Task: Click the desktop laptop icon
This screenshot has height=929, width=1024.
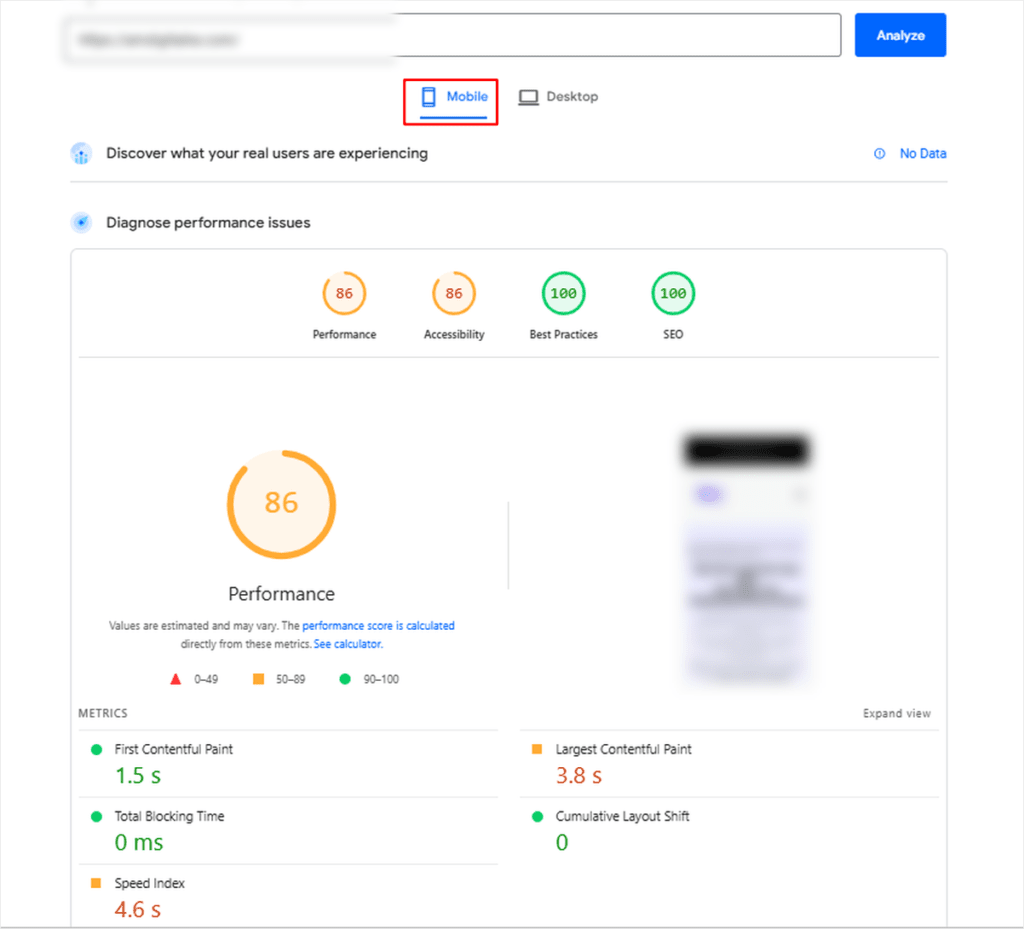Action: click(528, 97)
